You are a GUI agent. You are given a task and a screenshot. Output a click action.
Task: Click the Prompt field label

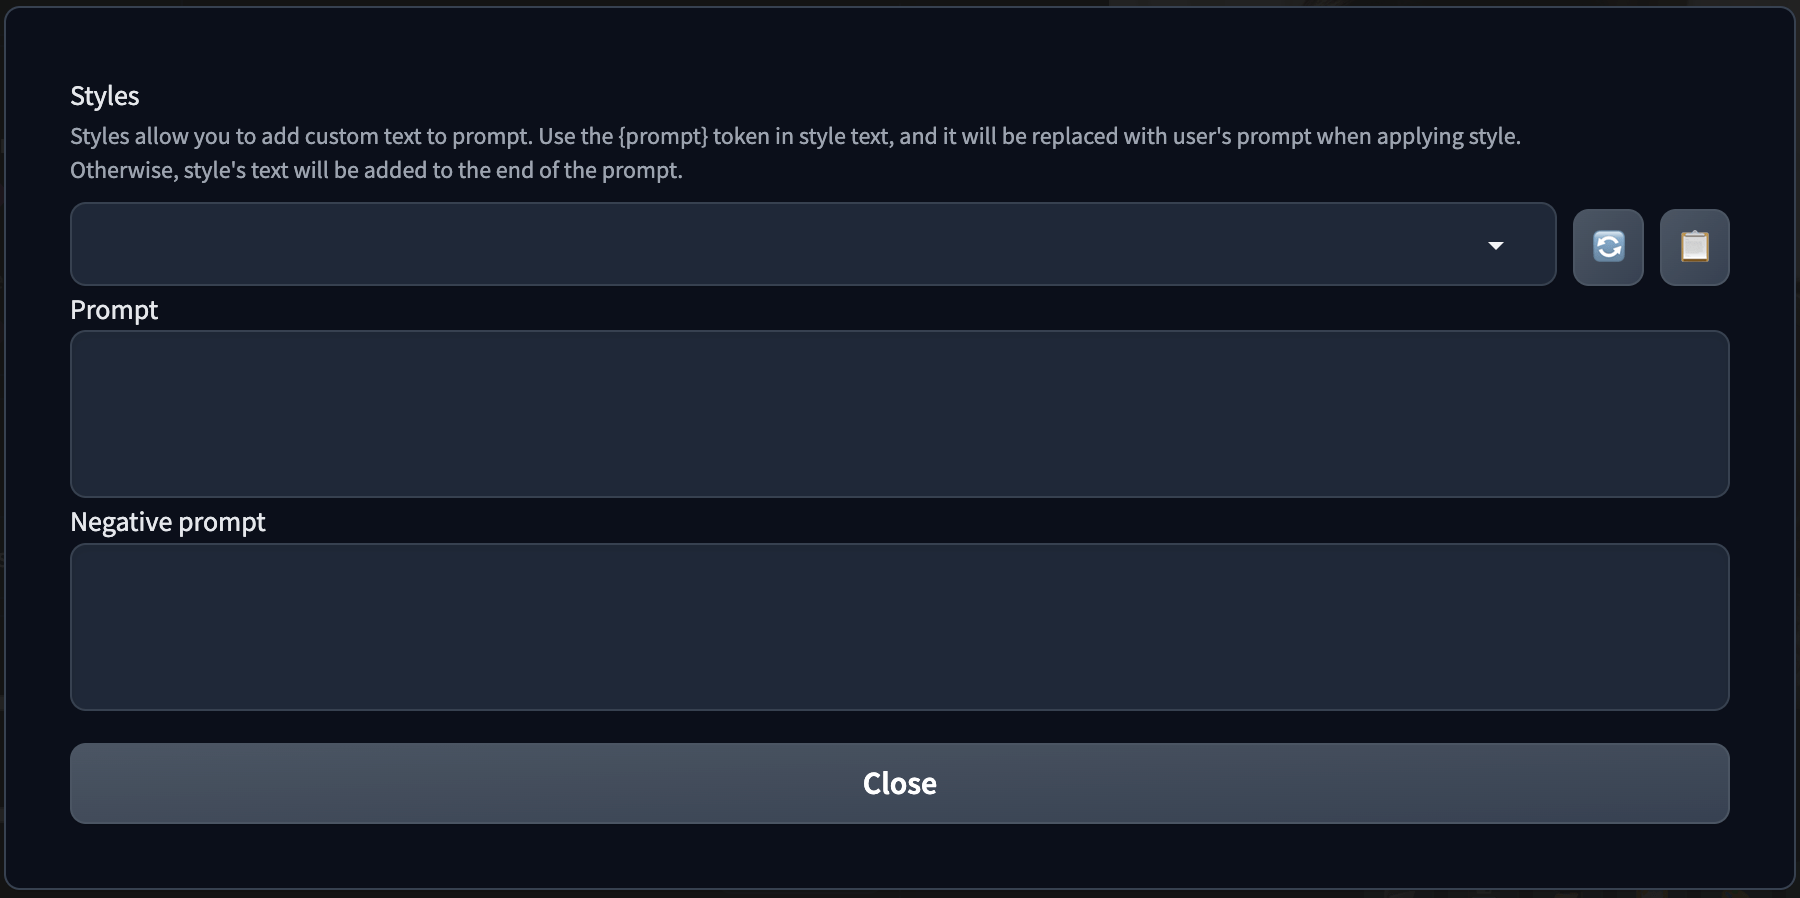click(114, 310)
